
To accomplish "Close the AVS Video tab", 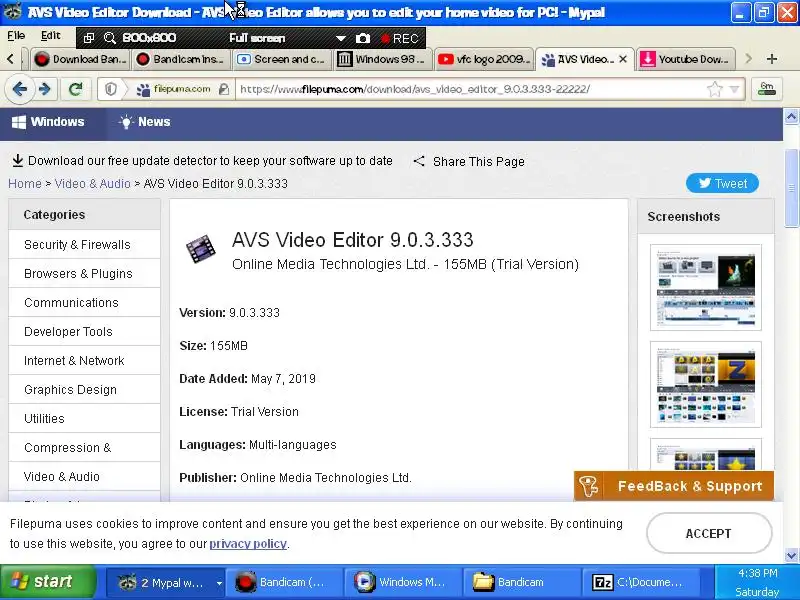I will [x=623, y=59].
